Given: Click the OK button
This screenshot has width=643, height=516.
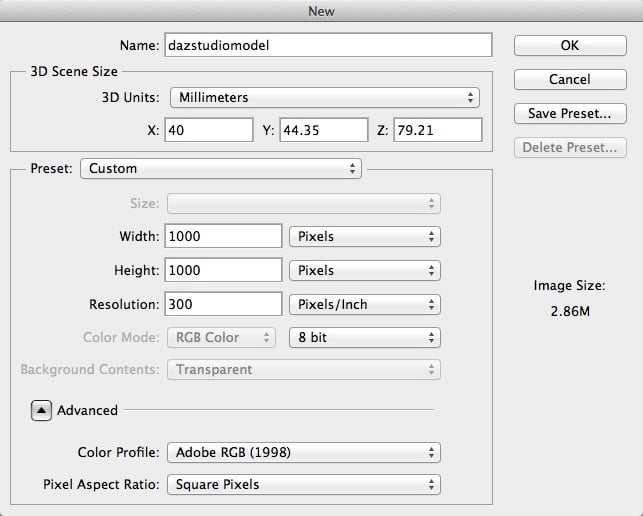Looking at the screenshot, I should 570,45.
